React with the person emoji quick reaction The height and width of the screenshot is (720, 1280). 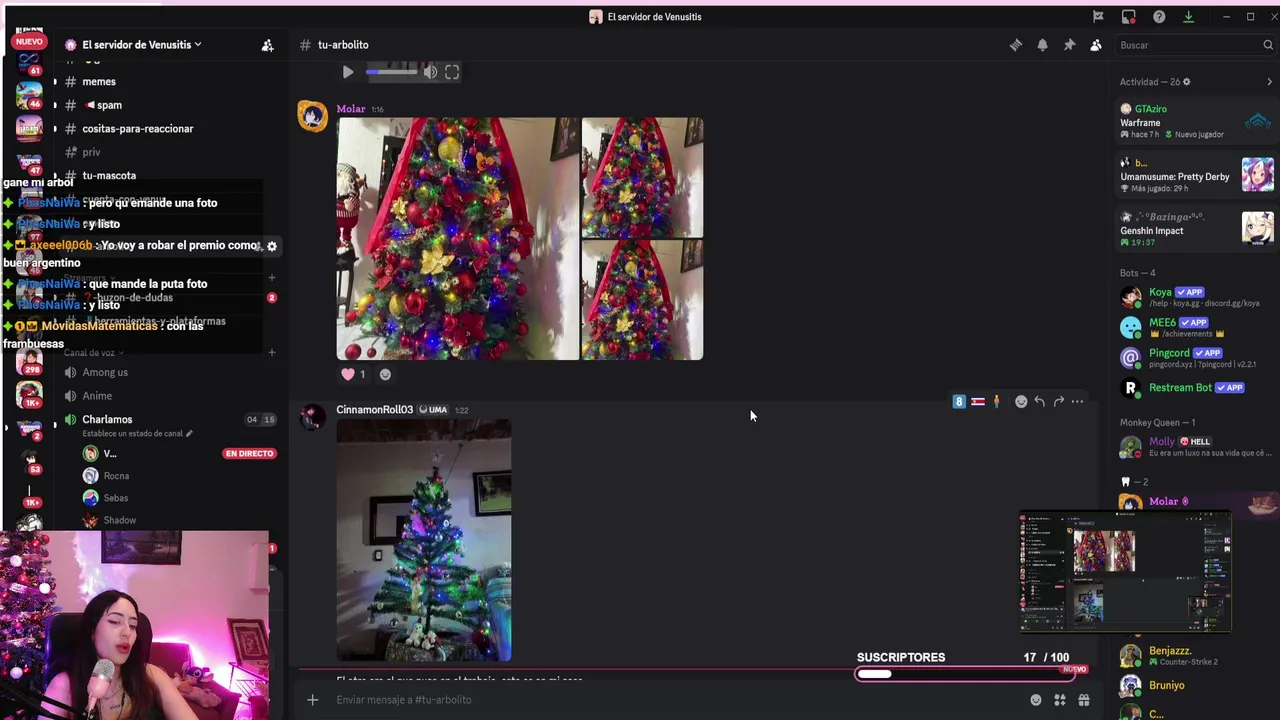click(x=996, y=401)
